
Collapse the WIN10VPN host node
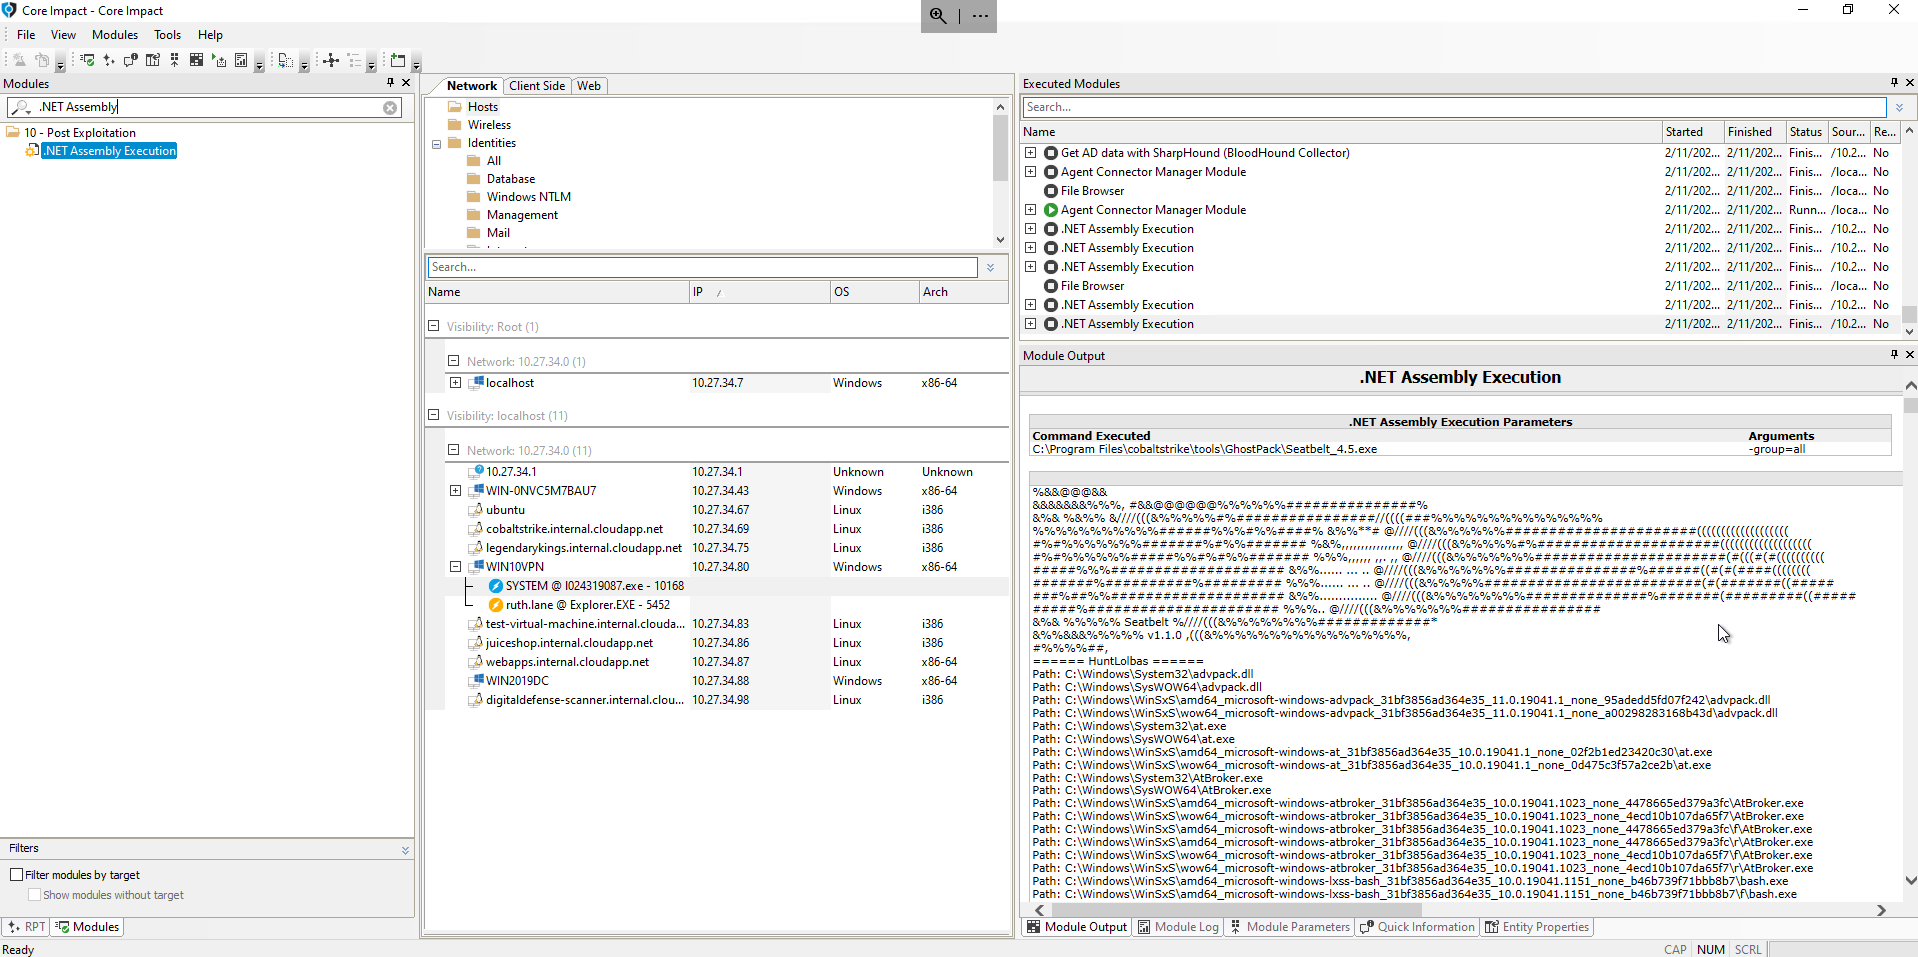tap(455, 567)
